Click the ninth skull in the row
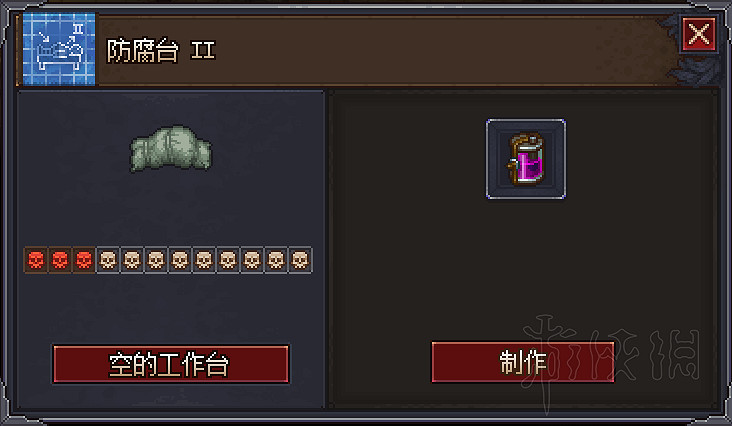Screen dimensions: 732x426 228,260
